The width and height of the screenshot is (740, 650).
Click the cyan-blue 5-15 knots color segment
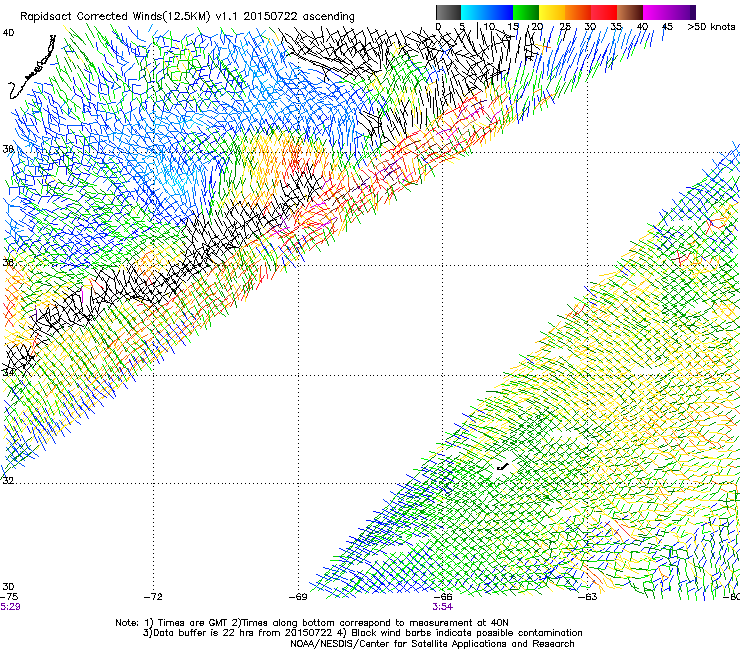pyautogui.click(x=487, y=12)
